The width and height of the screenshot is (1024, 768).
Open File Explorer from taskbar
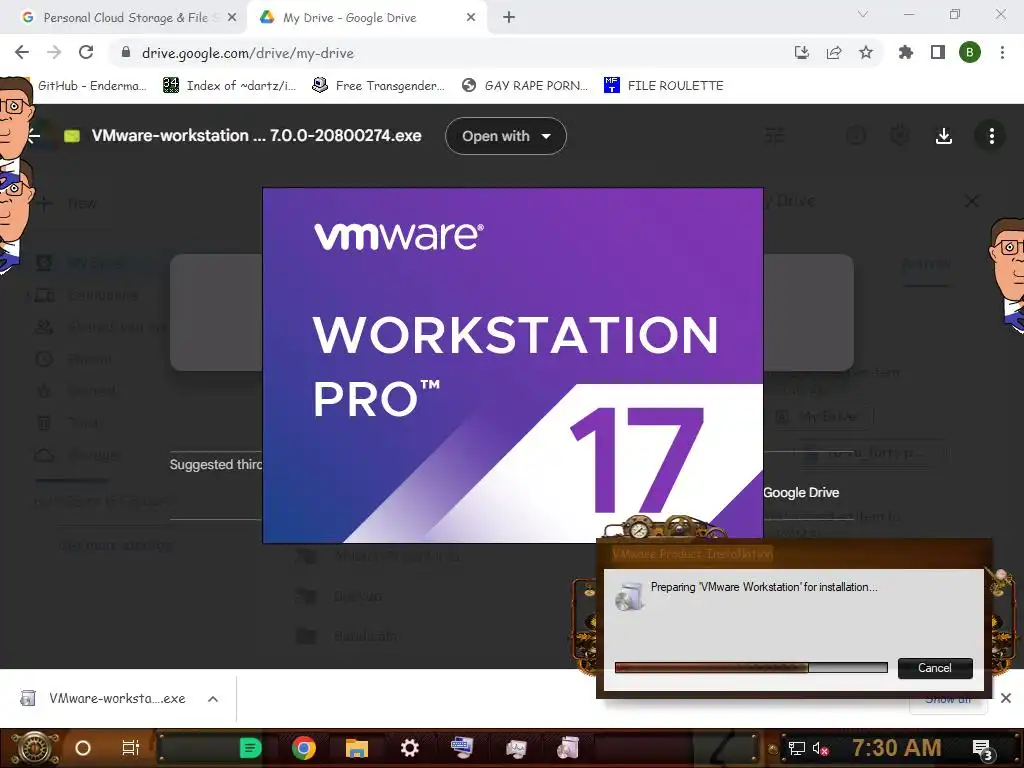[x=357, y=748]
